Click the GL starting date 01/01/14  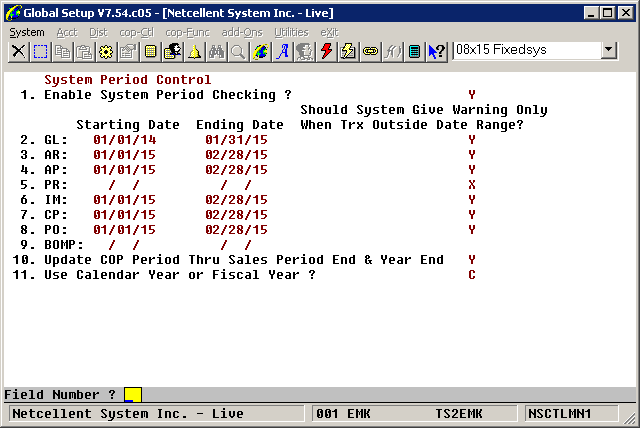coord(124,140)
